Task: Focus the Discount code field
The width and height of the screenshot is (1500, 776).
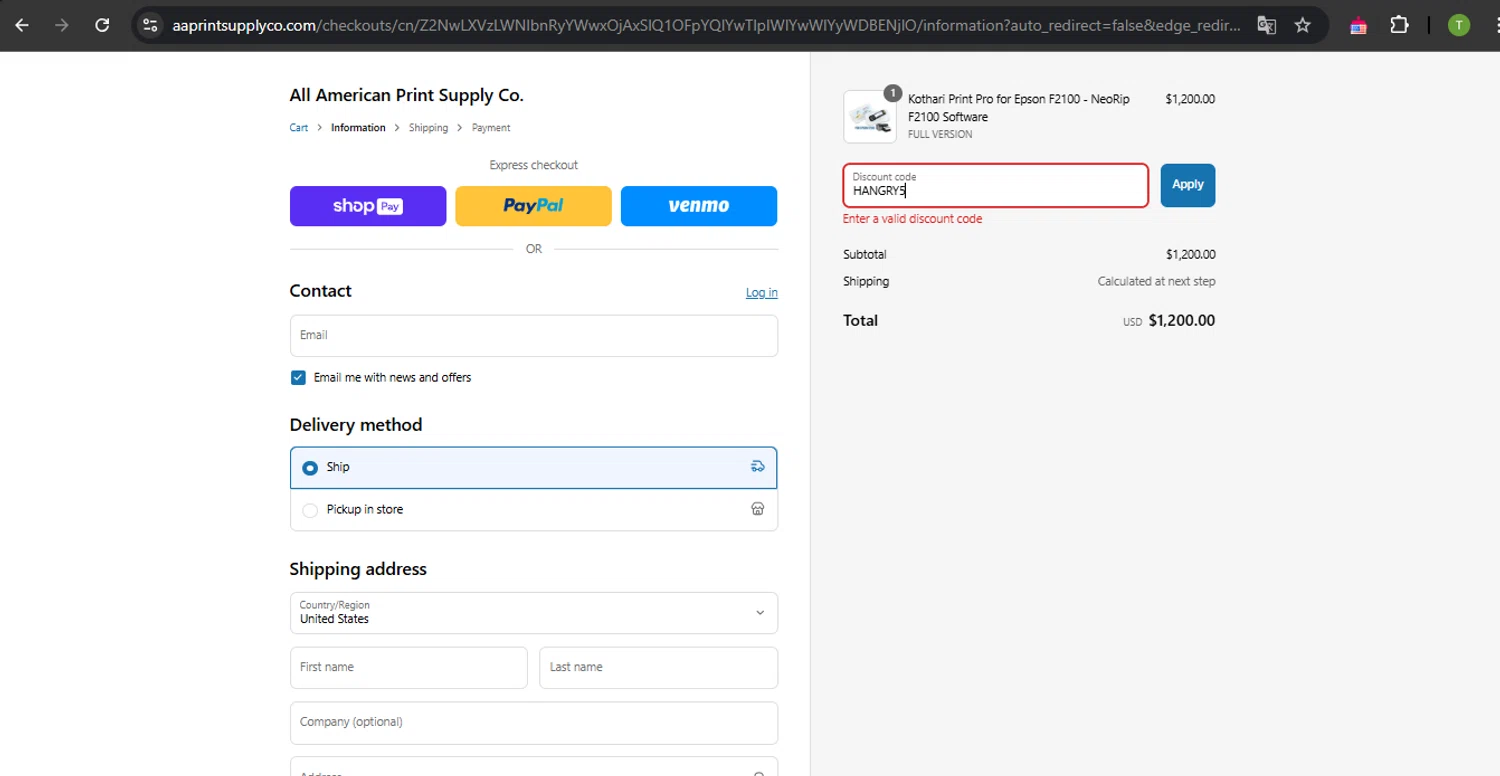Action: pyautogui.click(x=996, y=185)
